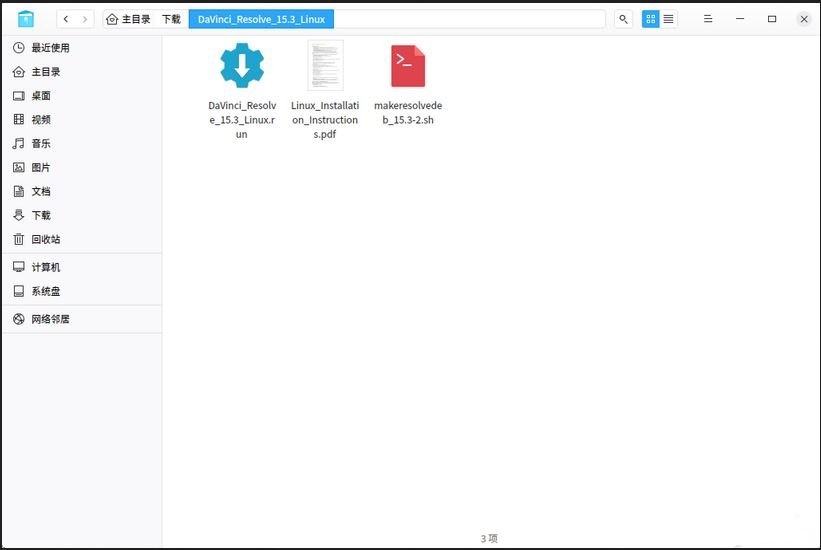Open 下载 in the breadcrumb path
The image size is (821, 550).
coord(171,19)
